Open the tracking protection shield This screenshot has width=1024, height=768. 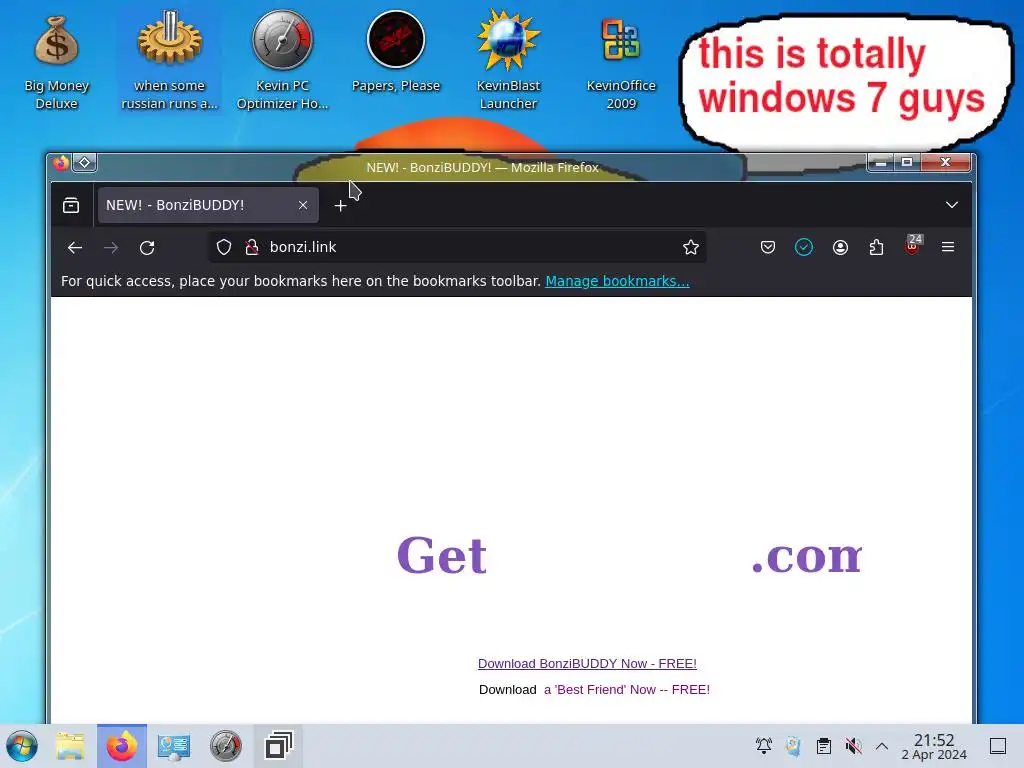click(x=224, y=248)
